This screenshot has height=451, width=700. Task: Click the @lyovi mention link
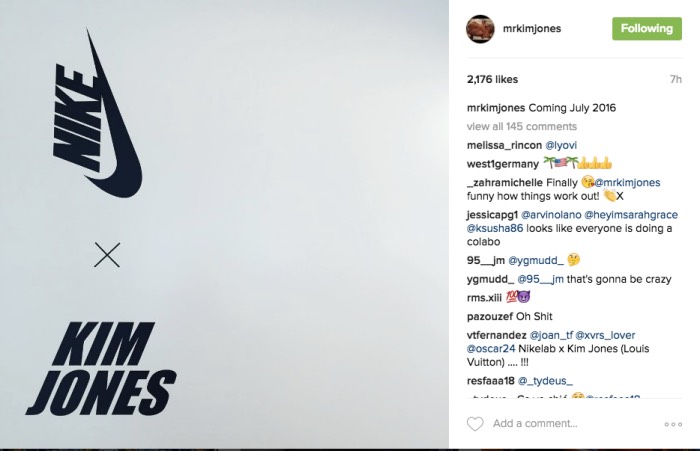pyautogui.click(x=561, y=146)
